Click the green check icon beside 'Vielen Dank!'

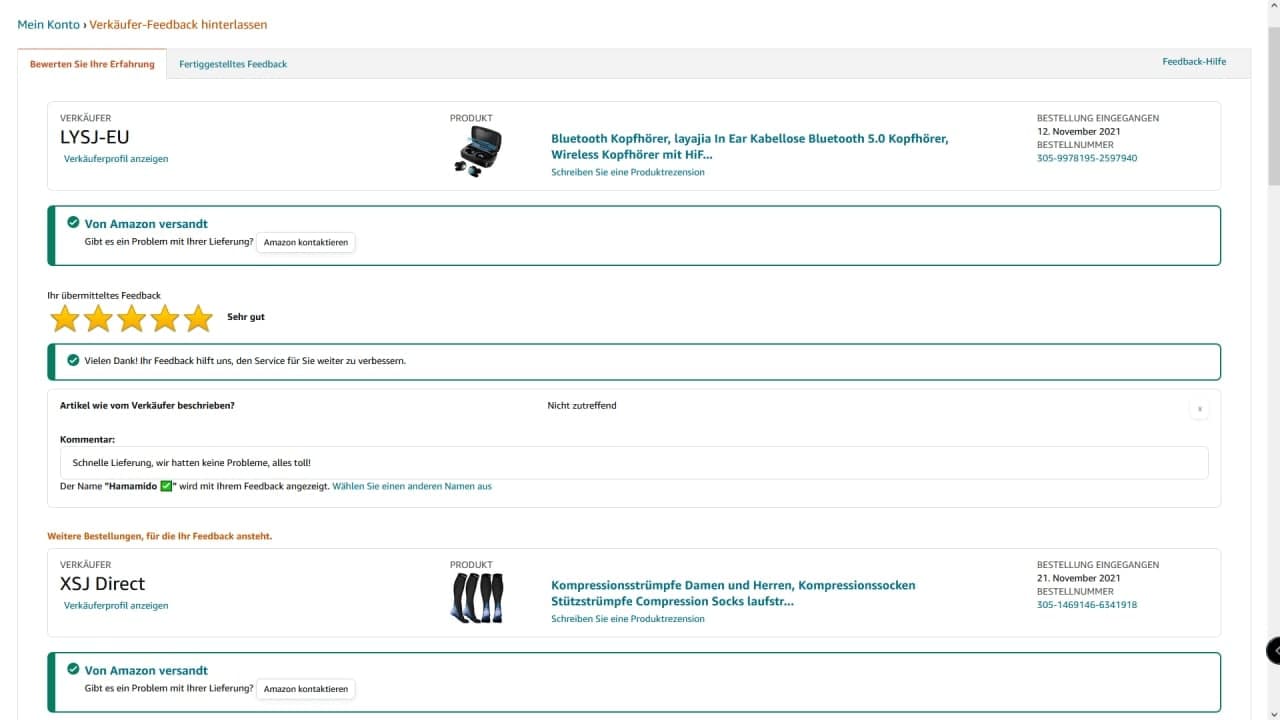(x=73, y=360)
